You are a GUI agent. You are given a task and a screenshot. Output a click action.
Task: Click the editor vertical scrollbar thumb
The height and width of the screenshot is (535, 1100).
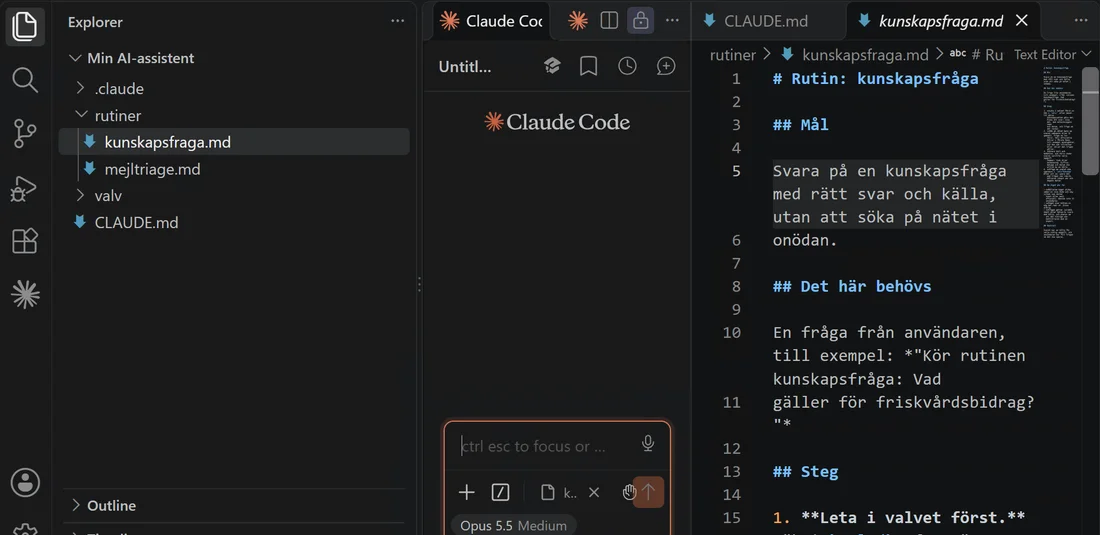click(1090, 121)
